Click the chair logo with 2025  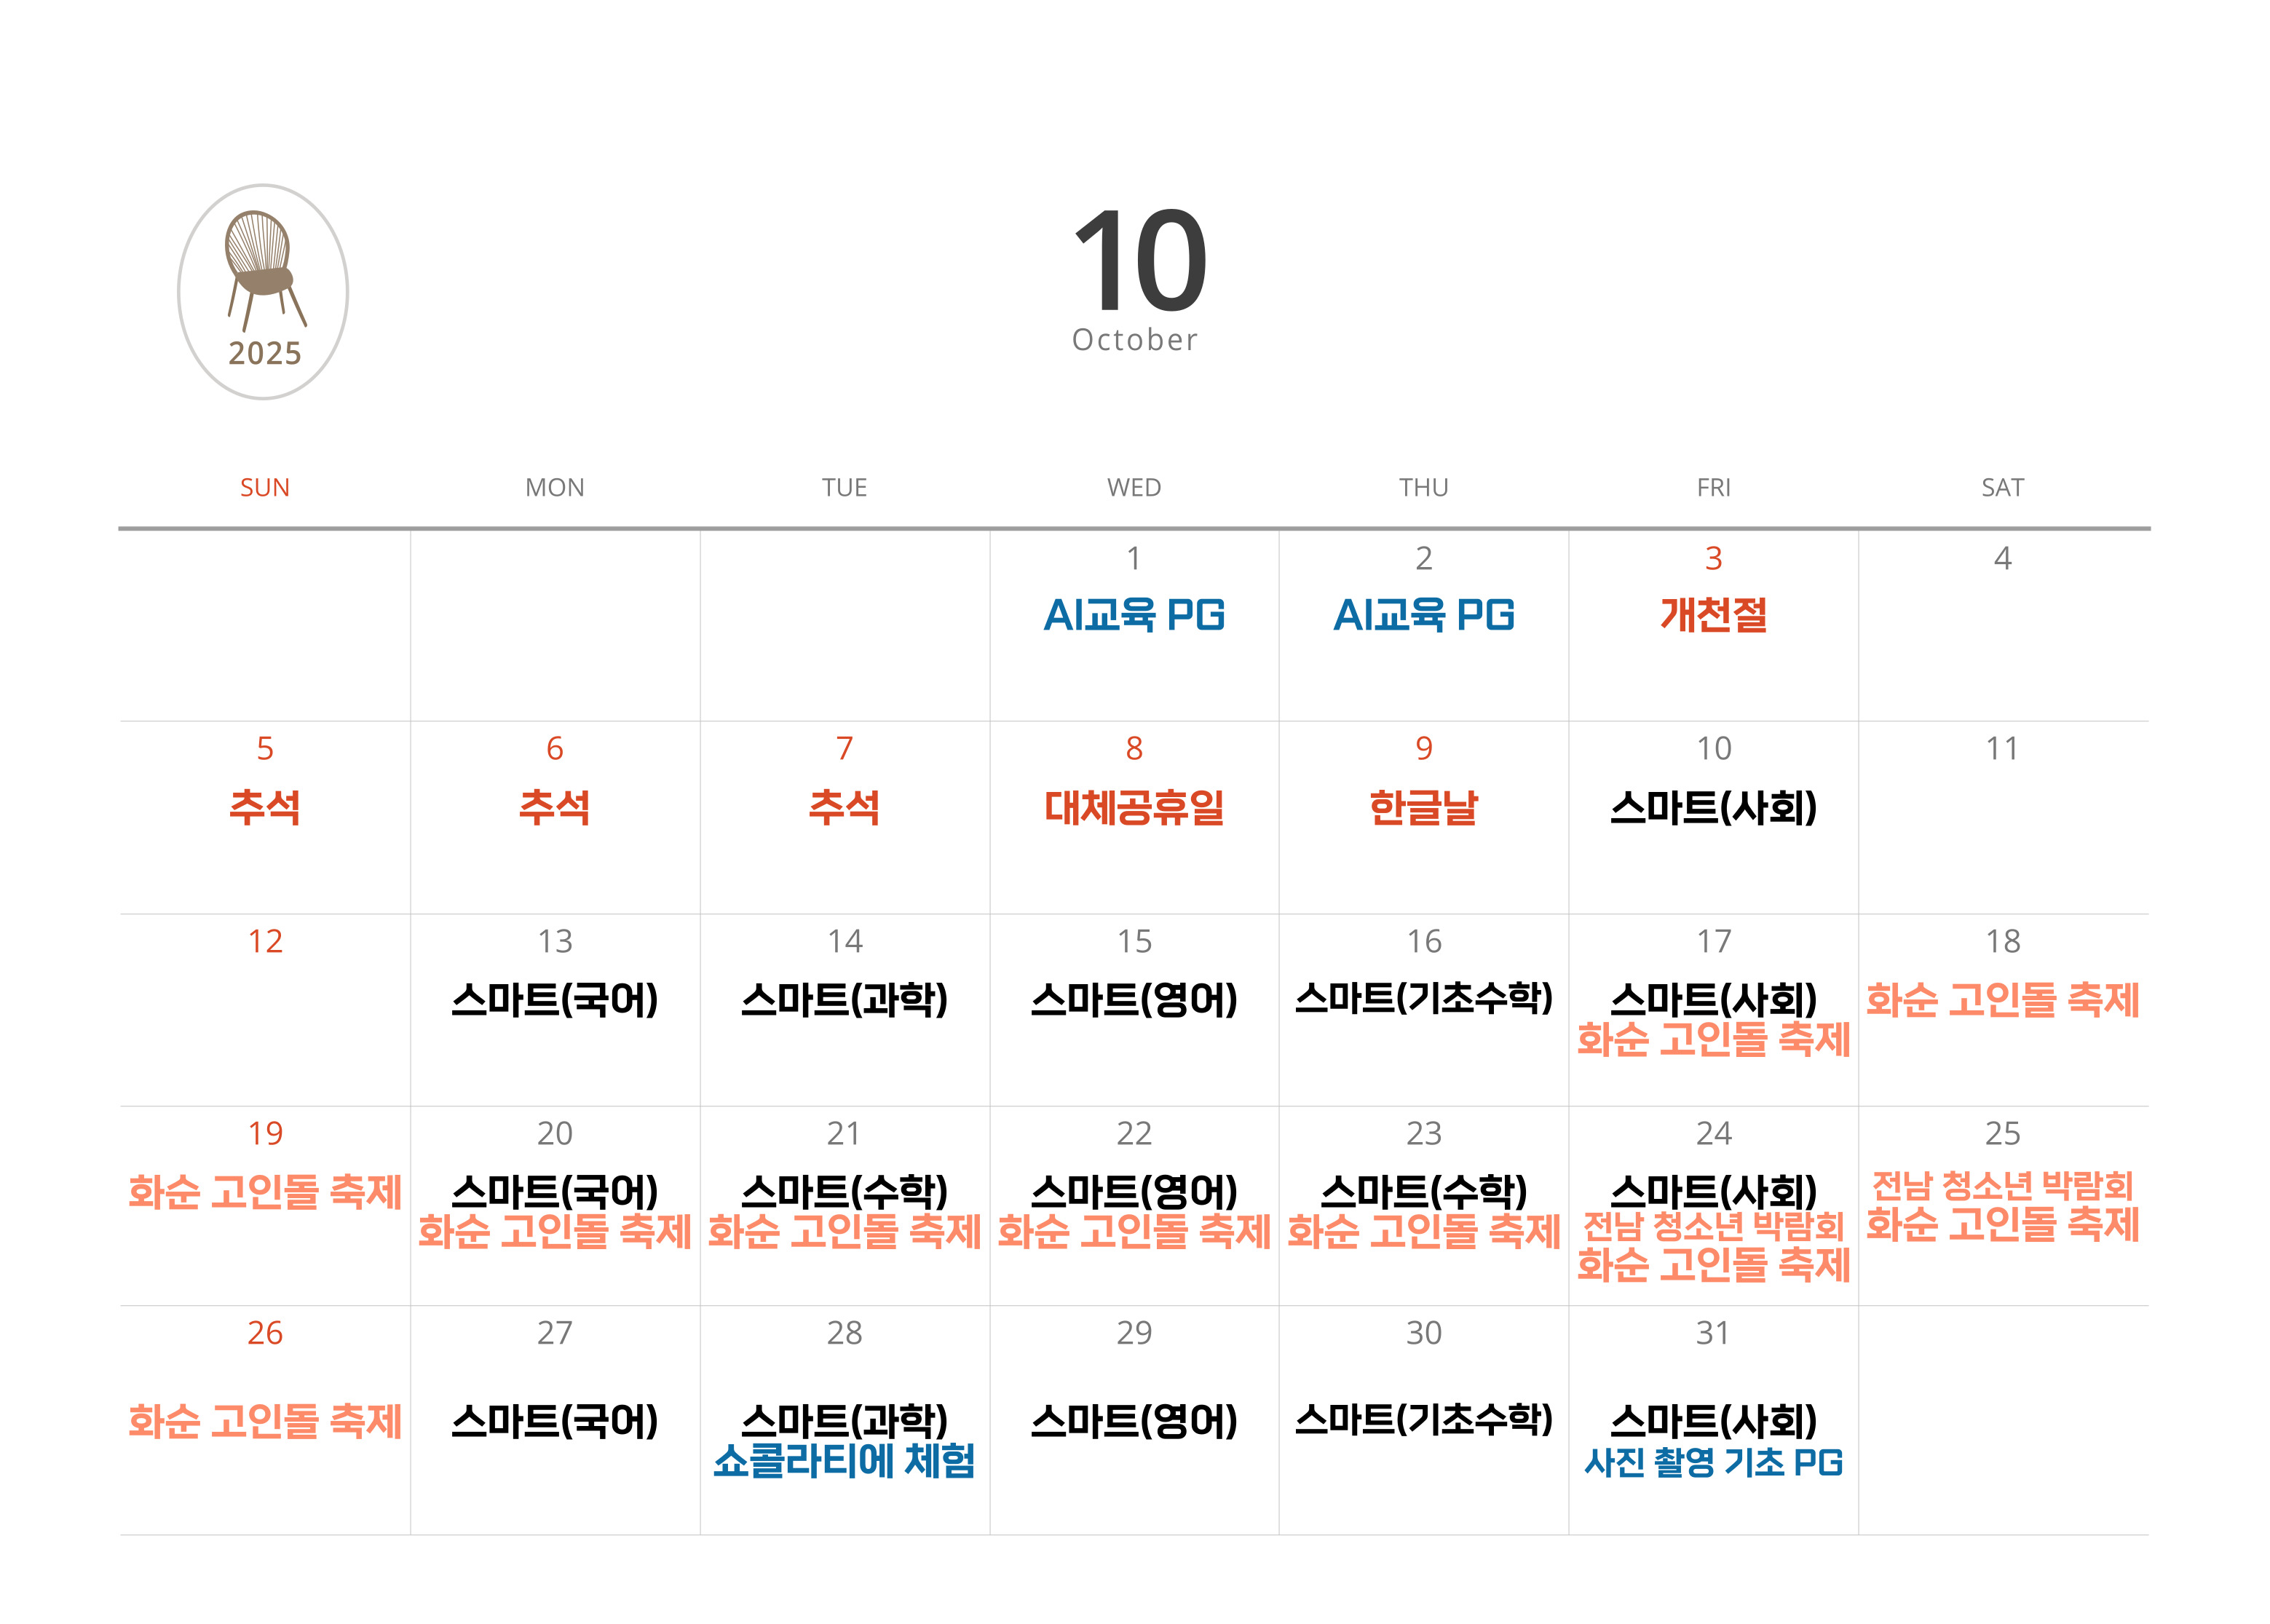click(263, 291)
